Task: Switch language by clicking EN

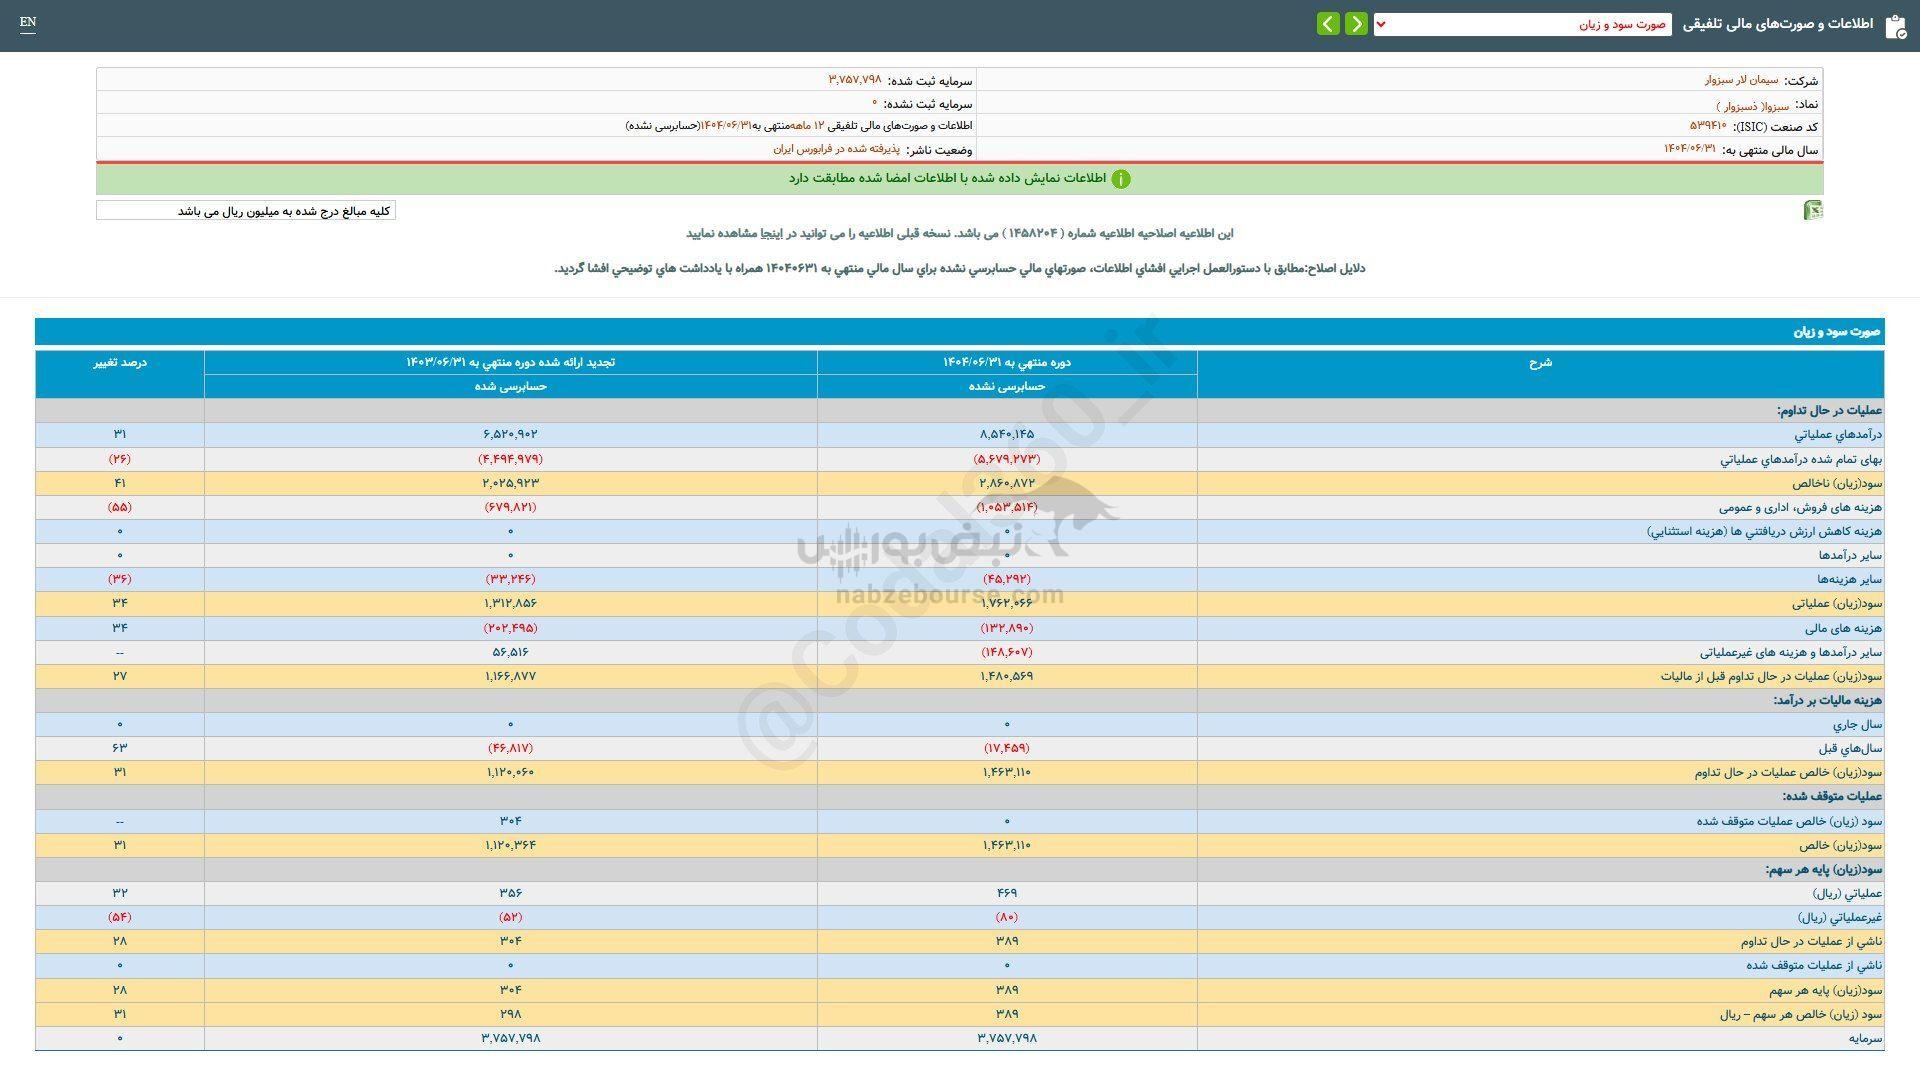Action: 28,22
